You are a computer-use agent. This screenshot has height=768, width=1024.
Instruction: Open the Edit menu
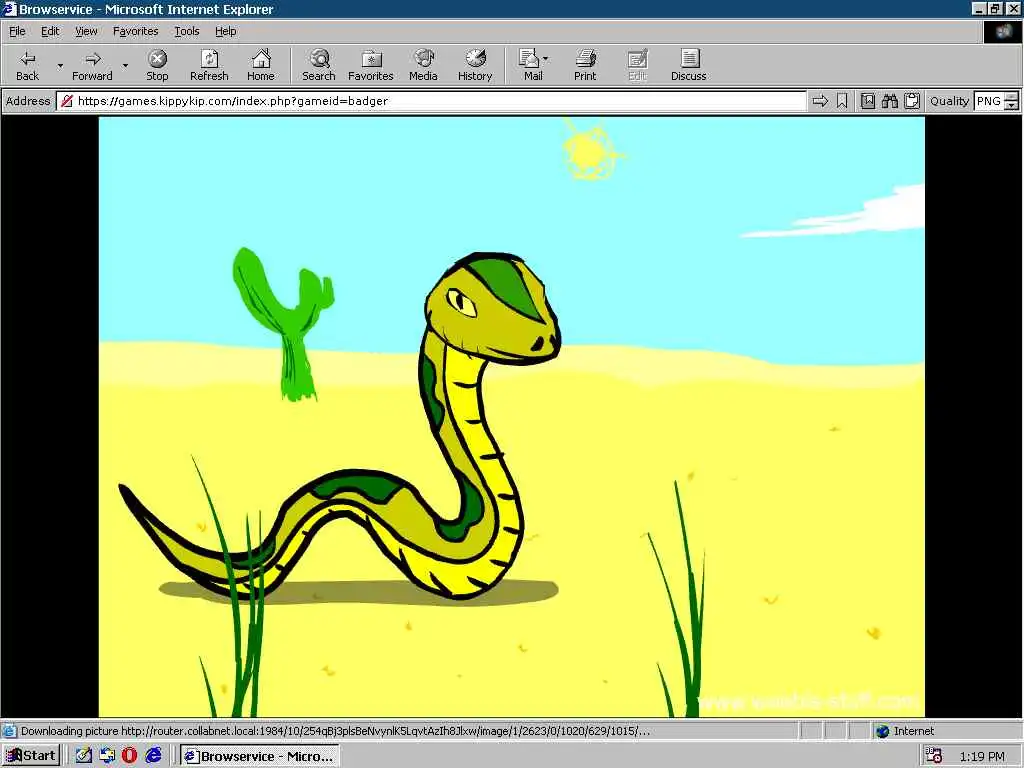(x=50, y=31)
